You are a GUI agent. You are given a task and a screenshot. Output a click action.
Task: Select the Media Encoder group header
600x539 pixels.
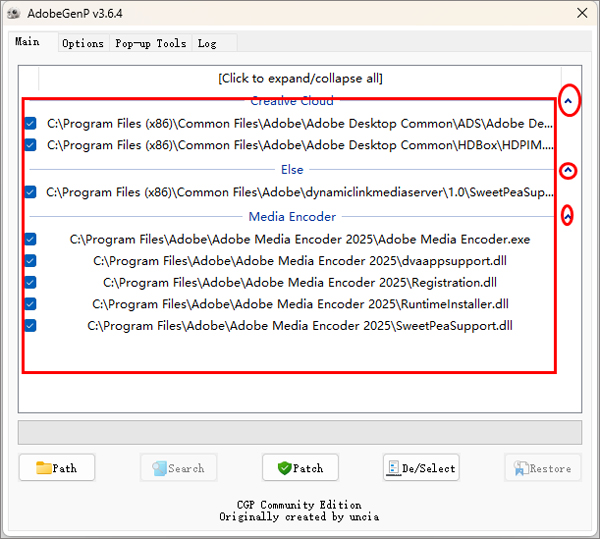click(x=292, y=217)
